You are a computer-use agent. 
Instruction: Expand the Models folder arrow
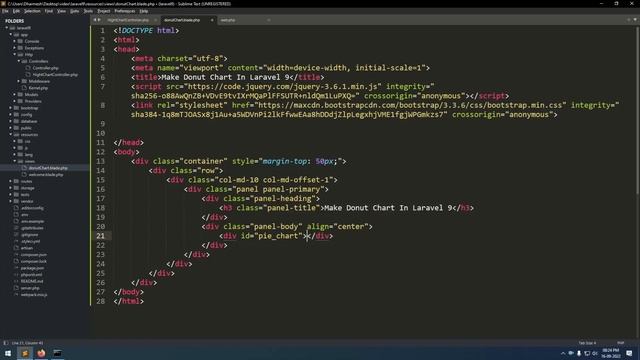click(15, 94)
